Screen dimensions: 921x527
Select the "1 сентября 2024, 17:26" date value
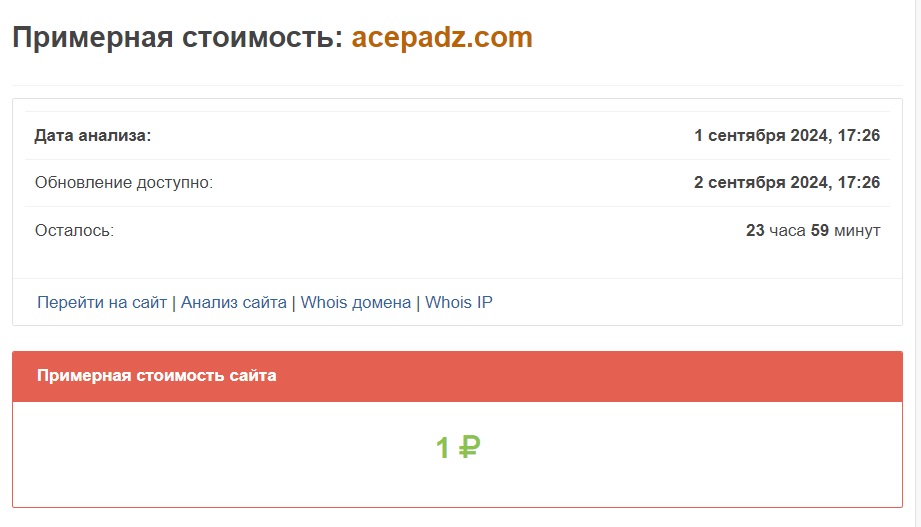coord(787,135)
